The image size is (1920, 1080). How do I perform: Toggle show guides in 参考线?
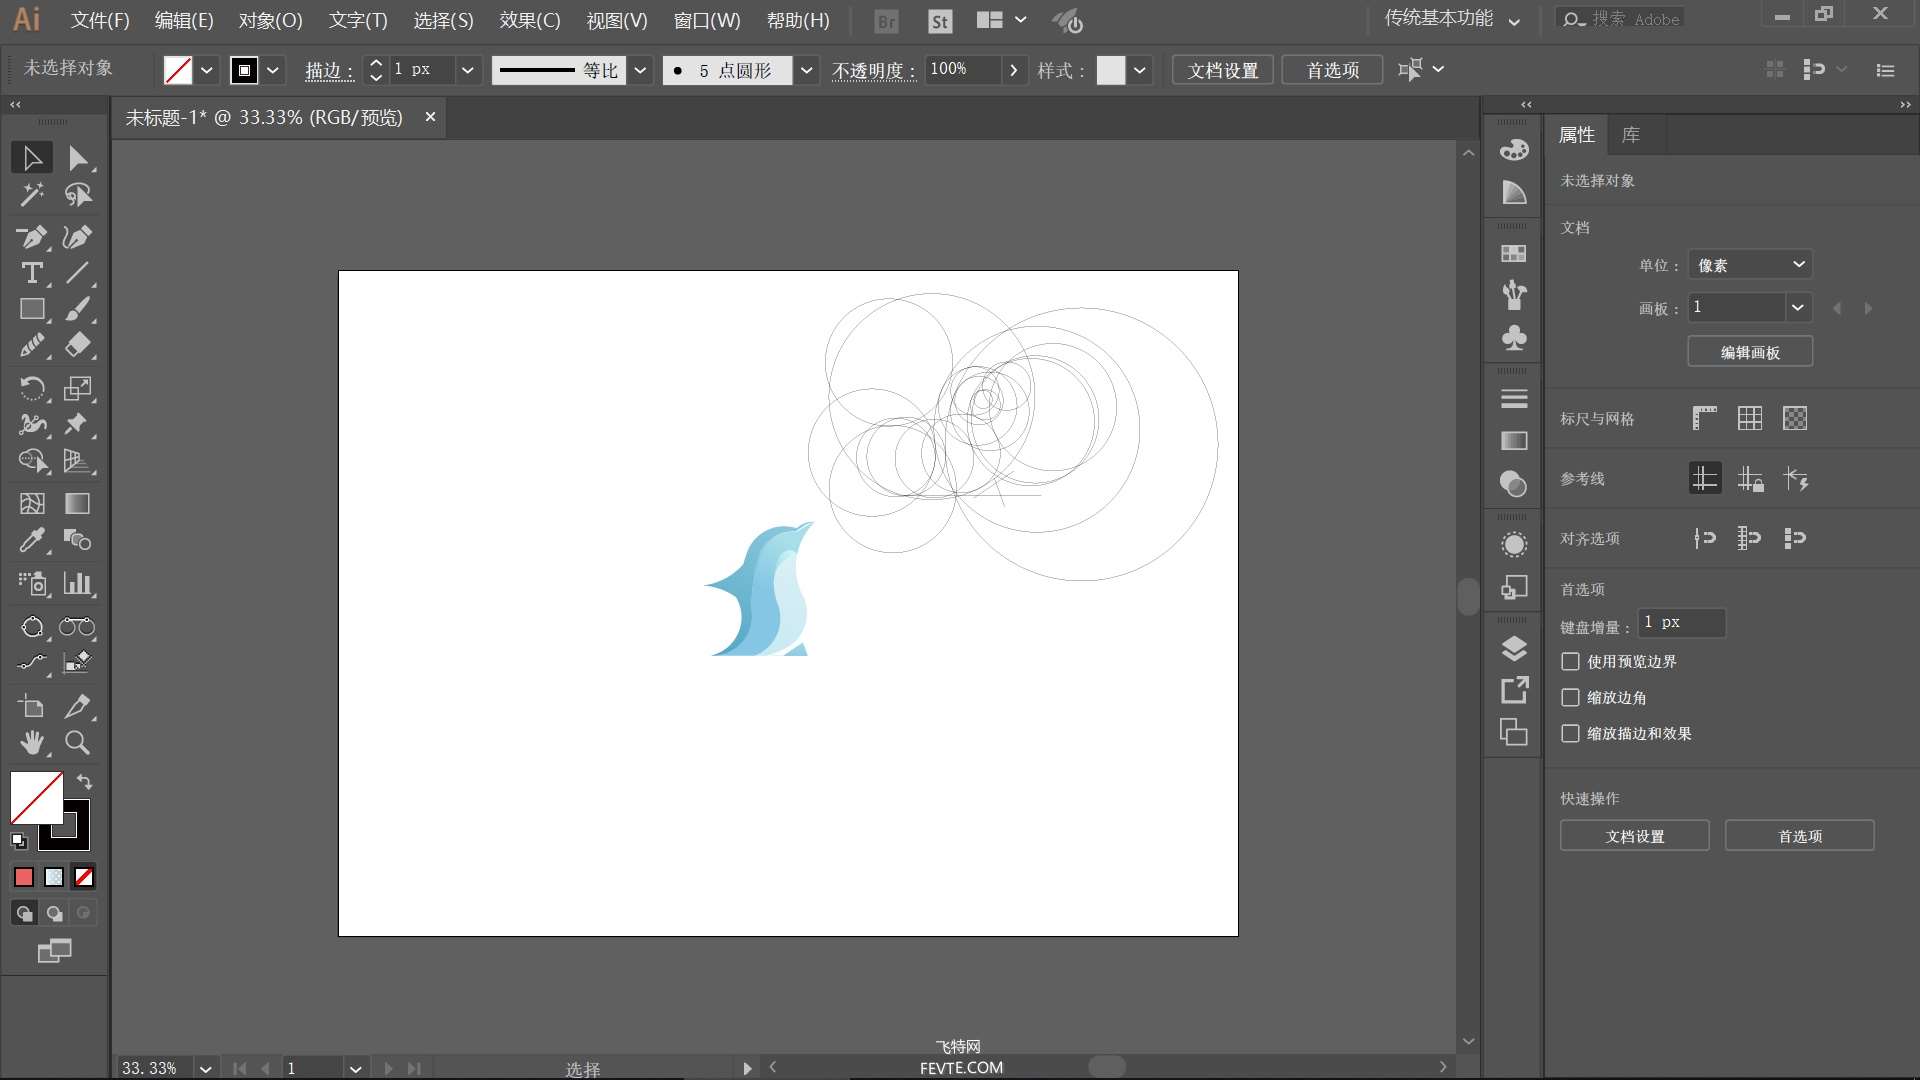(1704, 478)
